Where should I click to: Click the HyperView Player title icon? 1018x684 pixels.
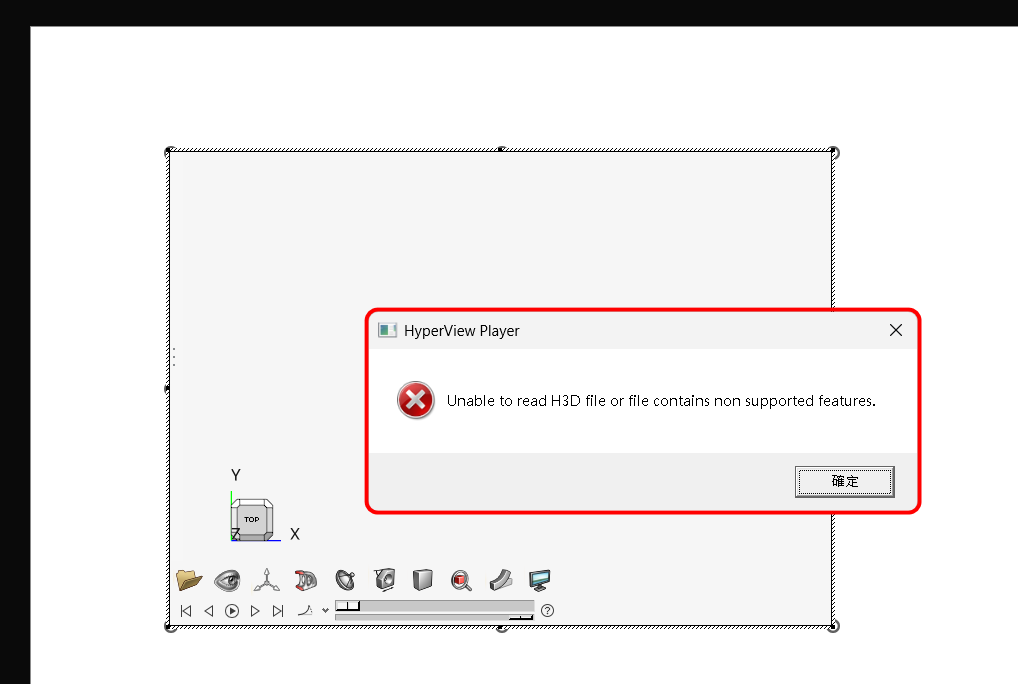[388, 330]
